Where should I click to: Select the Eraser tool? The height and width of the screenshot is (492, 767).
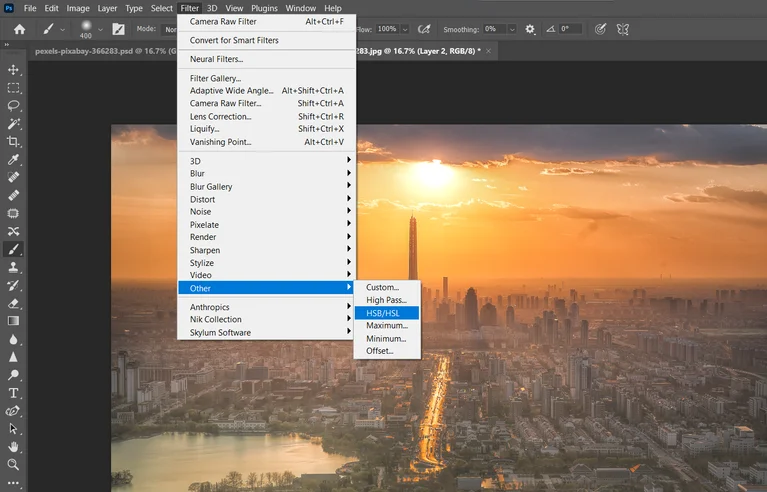tap(14, 303)
